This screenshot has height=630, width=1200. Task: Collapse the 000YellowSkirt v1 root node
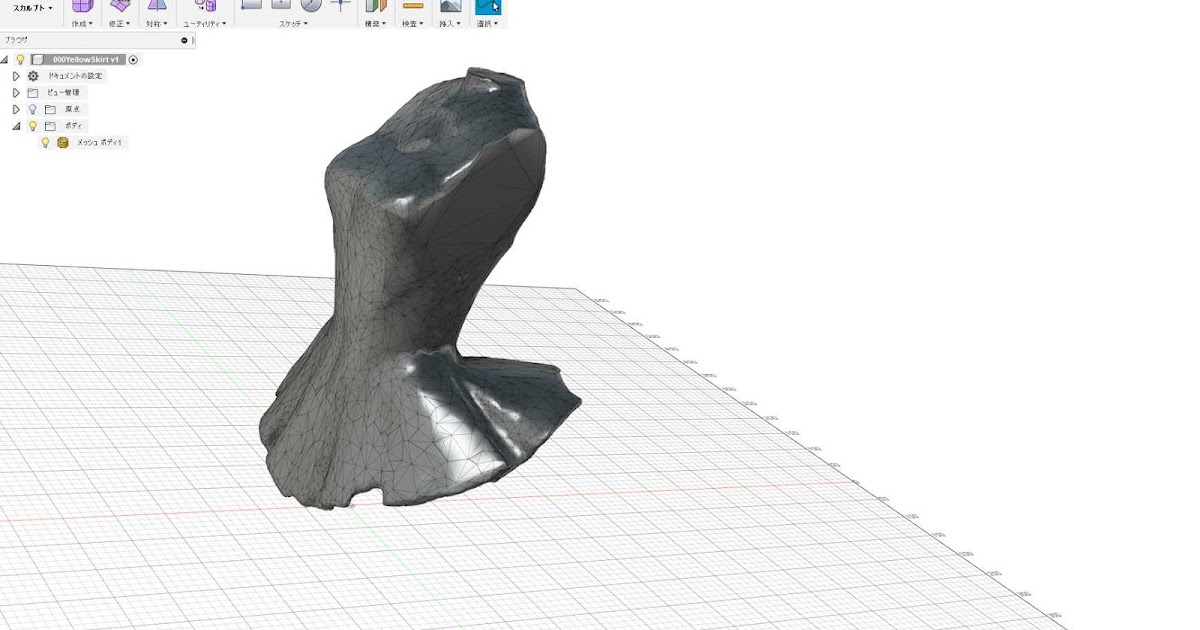click(6, 60)
